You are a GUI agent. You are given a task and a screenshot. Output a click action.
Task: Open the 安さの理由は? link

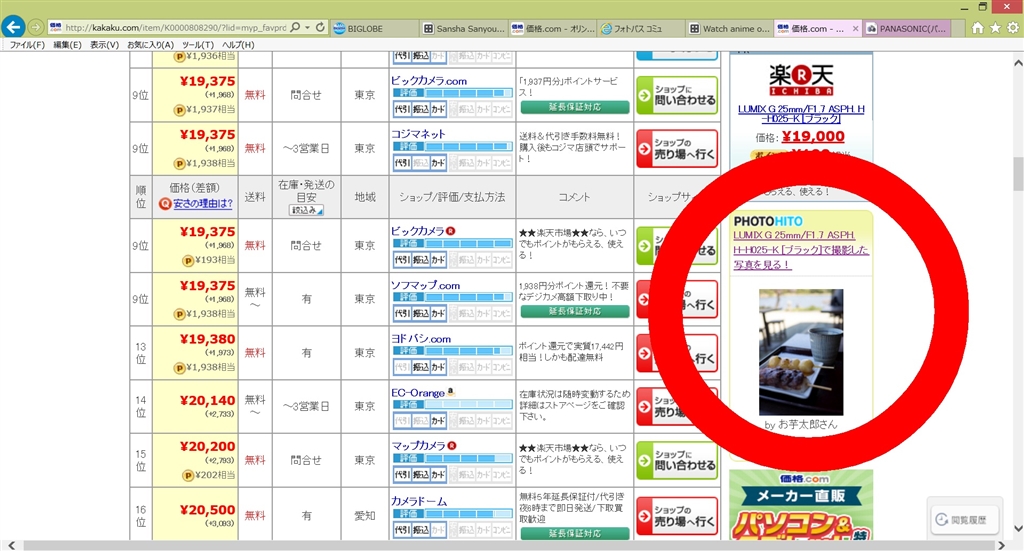click(202, 204)
